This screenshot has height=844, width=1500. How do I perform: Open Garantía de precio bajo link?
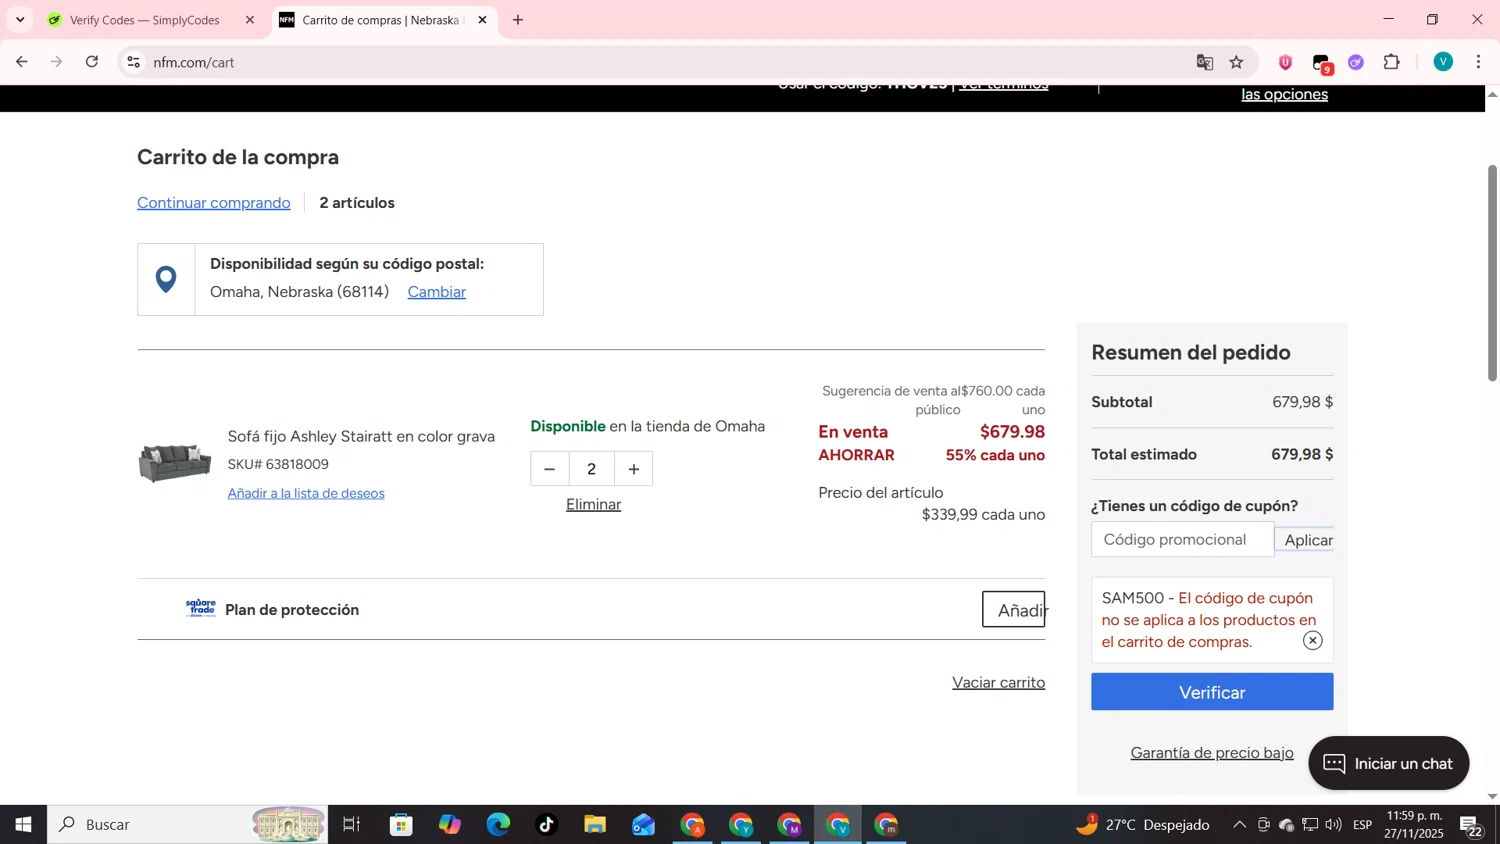(1212, 753)
